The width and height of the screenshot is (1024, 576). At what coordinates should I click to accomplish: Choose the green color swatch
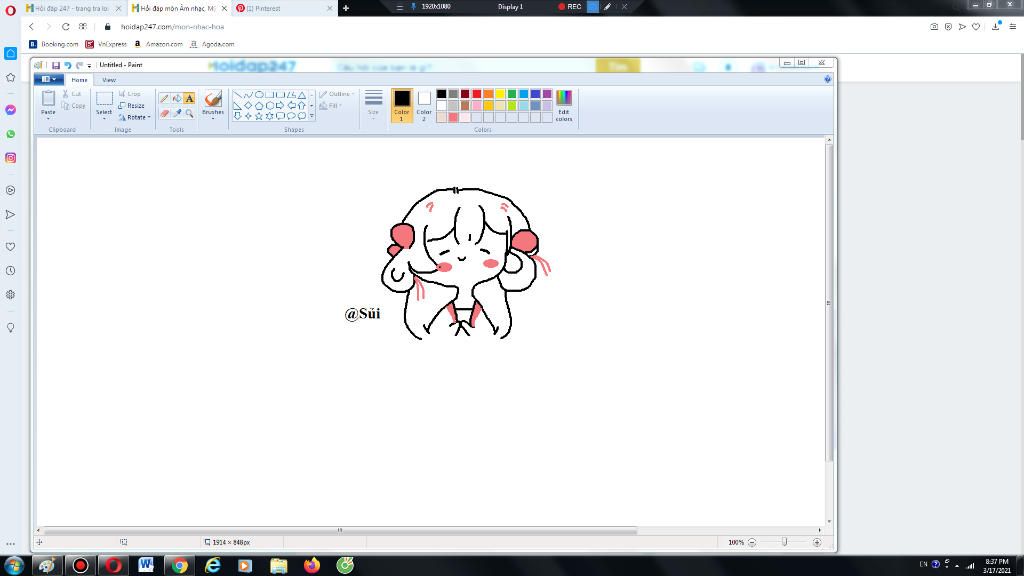[x=512, y=94]
